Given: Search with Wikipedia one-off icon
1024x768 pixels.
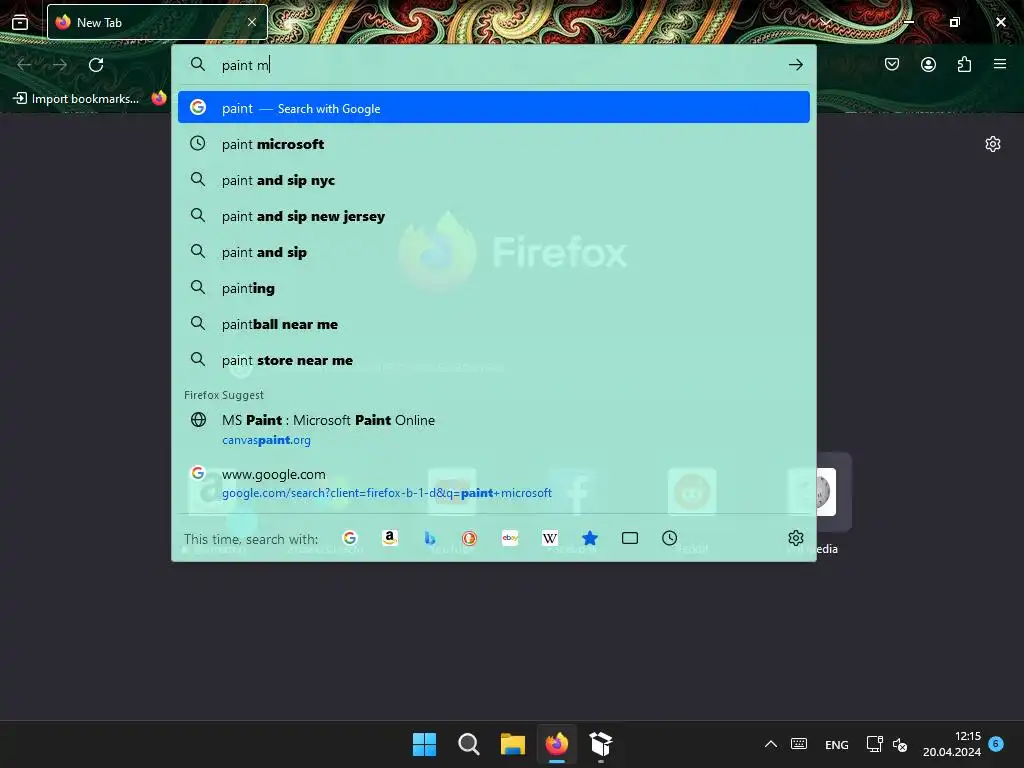Looking at the screenshot, I should (550, 537).
